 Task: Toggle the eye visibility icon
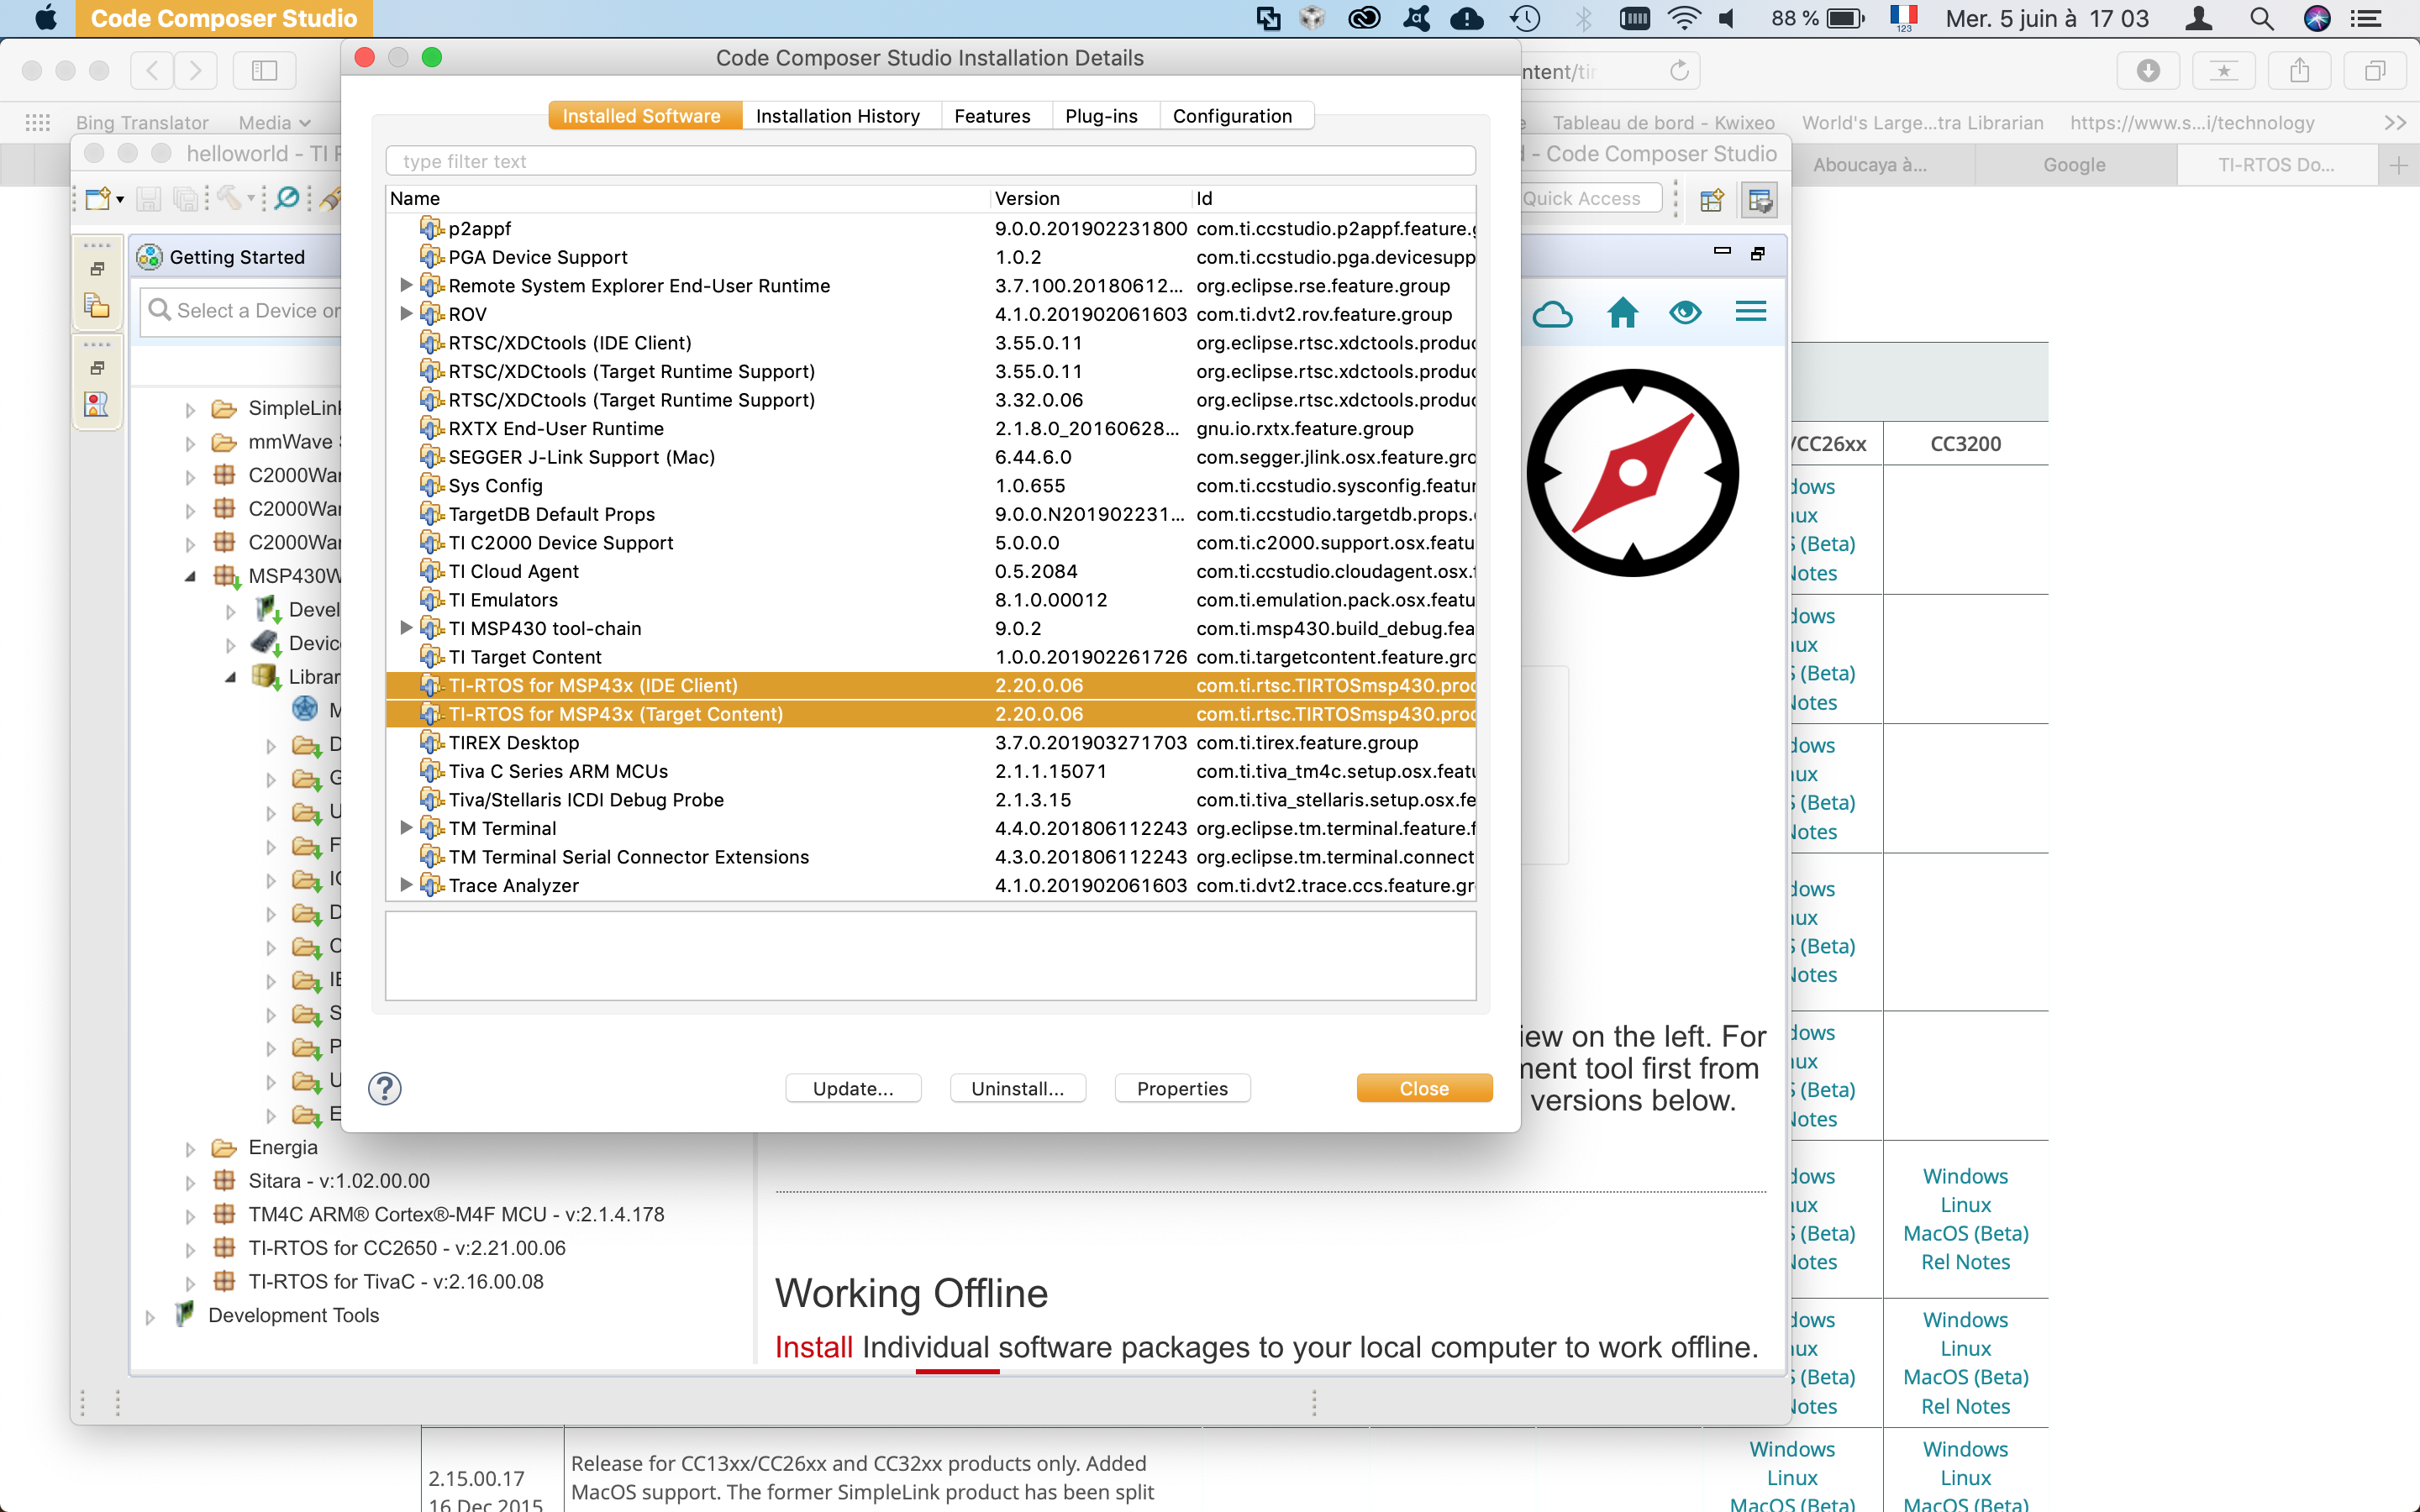click(1685, 312)
